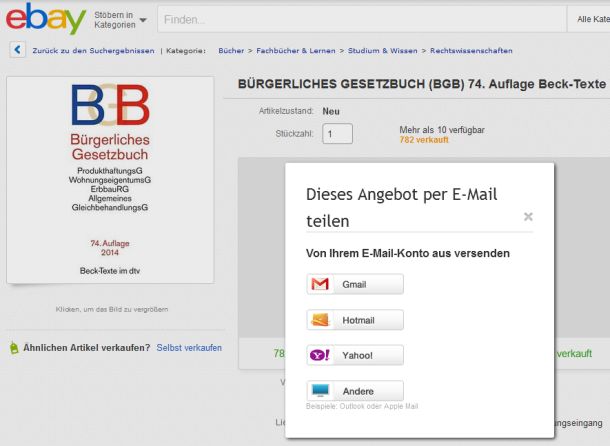Focus the Finden search field
This screenshot has height=446, width=610.
pyautogui.click(x=362, y=19)
